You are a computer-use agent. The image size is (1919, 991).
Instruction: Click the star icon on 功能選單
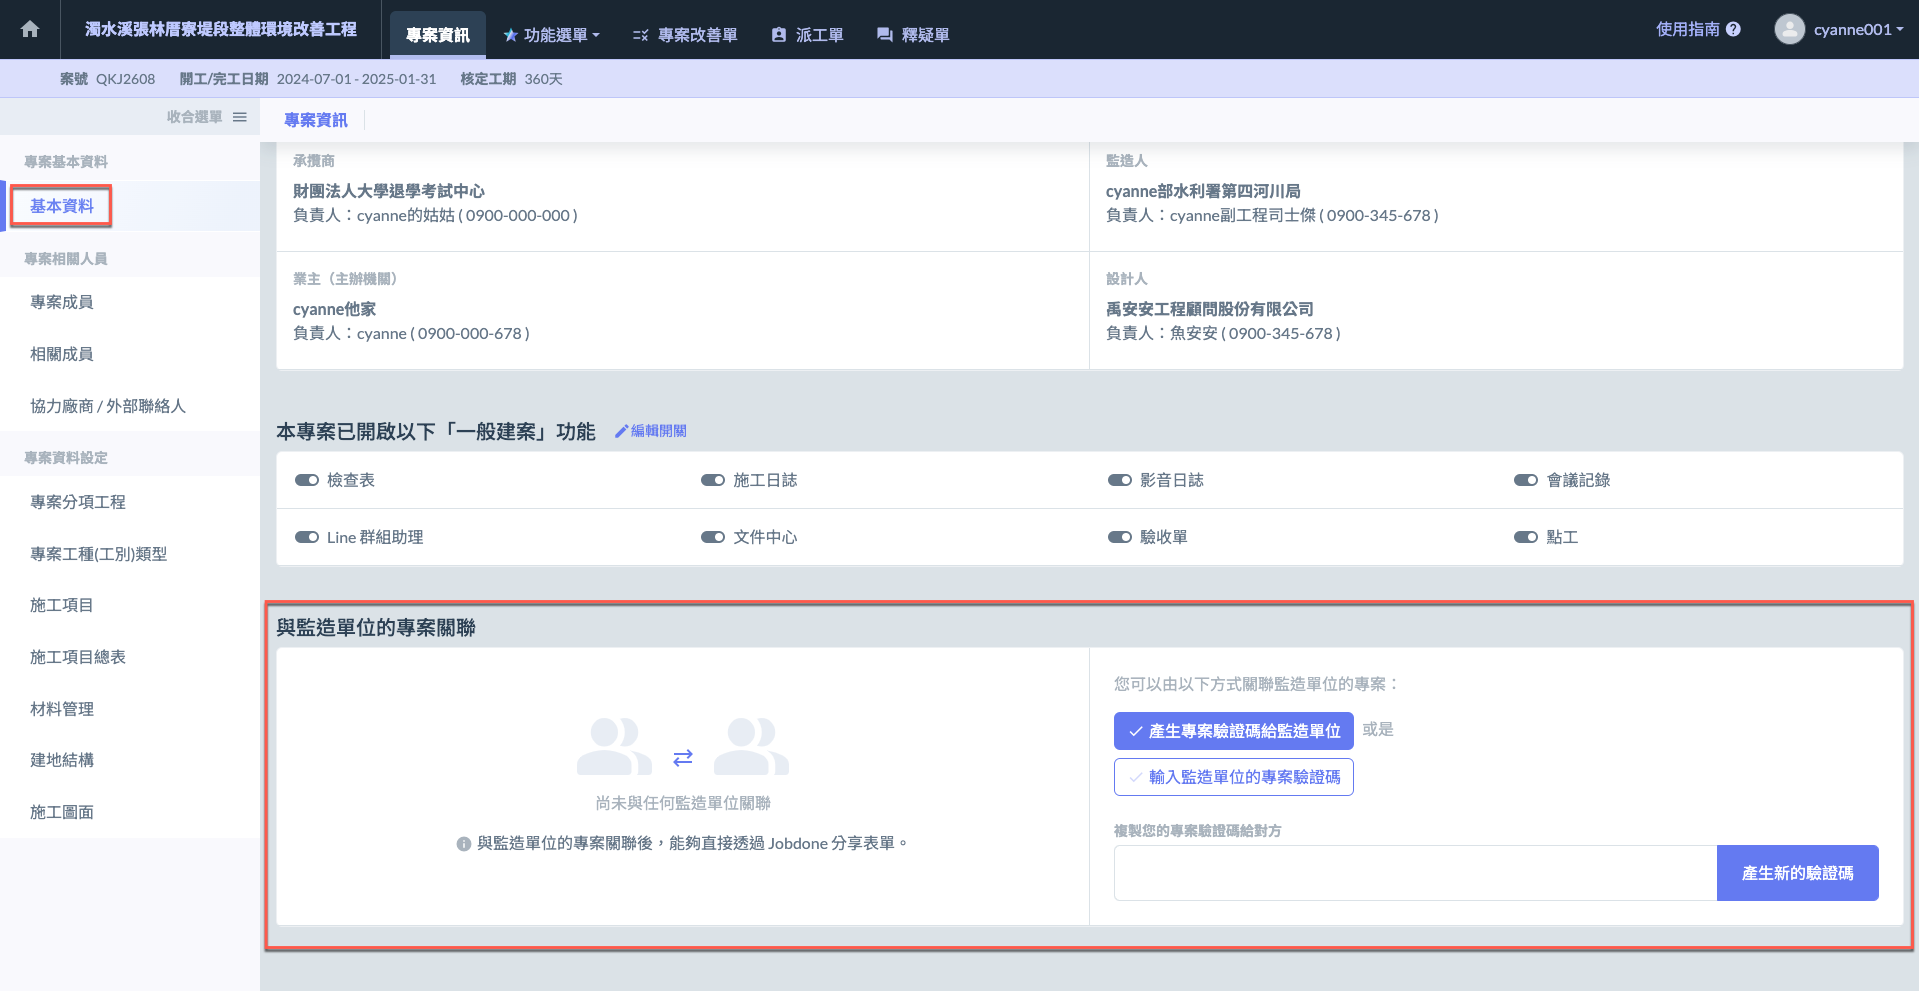click(510, 35)
